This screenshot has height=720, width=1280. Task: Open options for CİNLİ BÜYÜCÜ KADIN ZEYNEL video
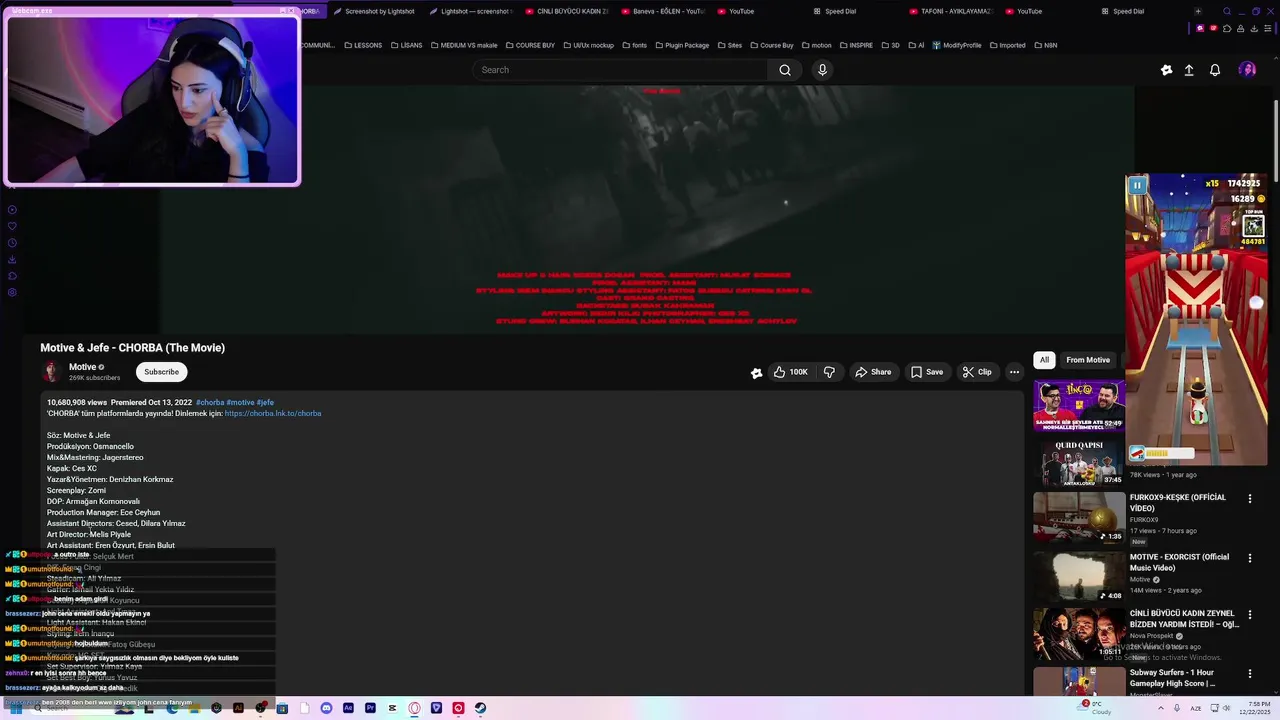click(1249, 614)
